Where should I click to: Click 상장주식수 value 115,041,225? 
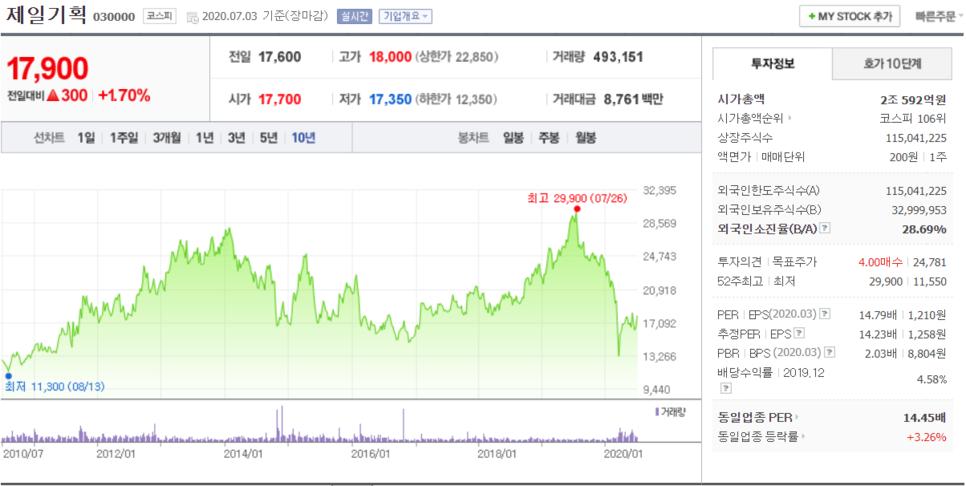click(916, 138)
